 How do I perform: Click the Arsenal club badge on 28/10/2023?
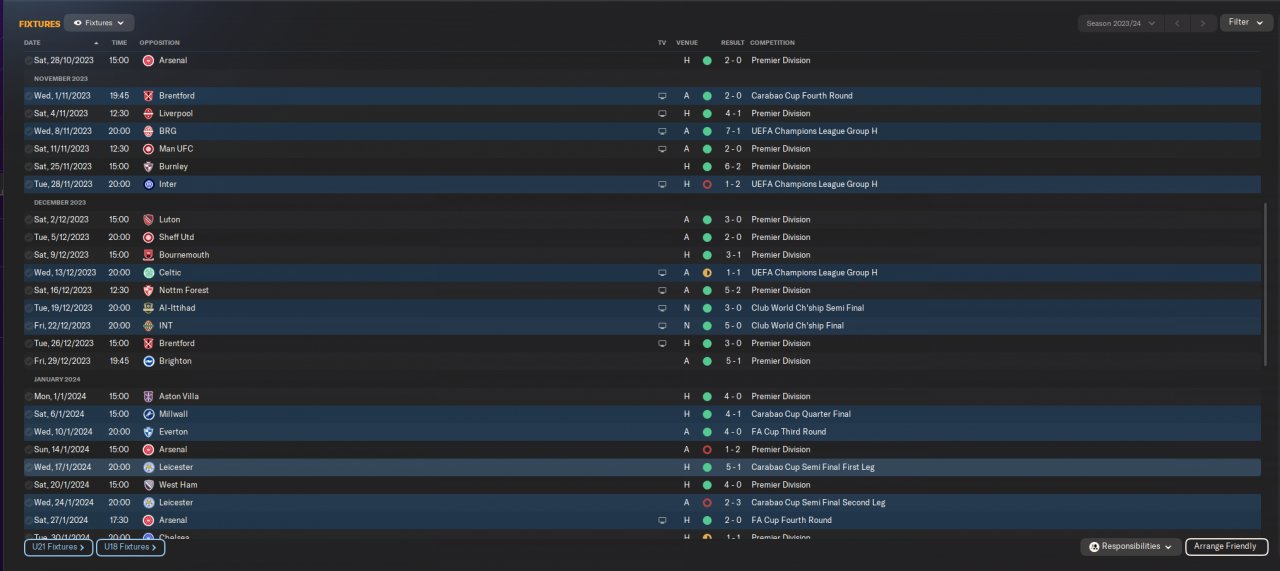pos(148,60)
